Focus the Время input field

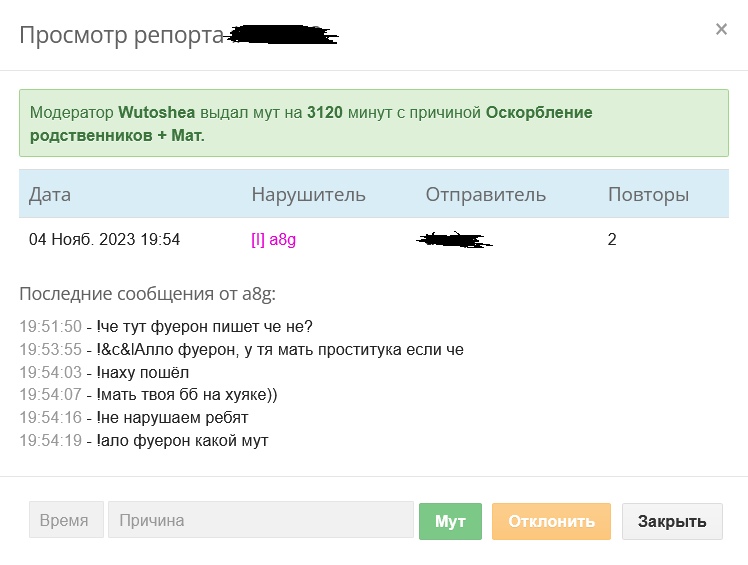pos(66,521)
